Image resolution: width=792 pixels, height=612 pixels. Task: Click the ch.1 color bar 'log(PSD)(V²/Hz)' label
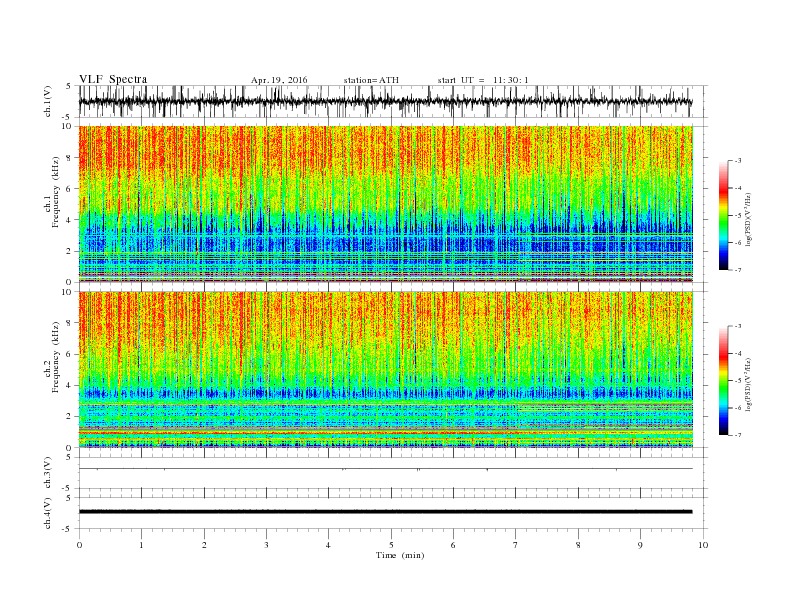(749, 219)
